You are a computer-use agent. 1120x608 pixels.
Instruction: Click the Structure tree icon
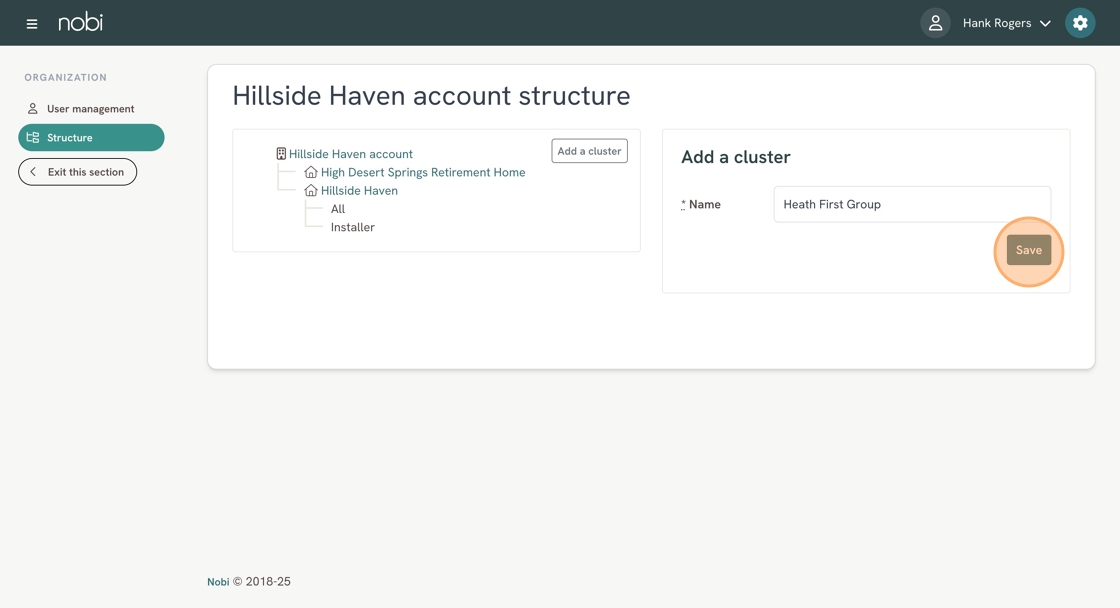[x=32, y=137]
